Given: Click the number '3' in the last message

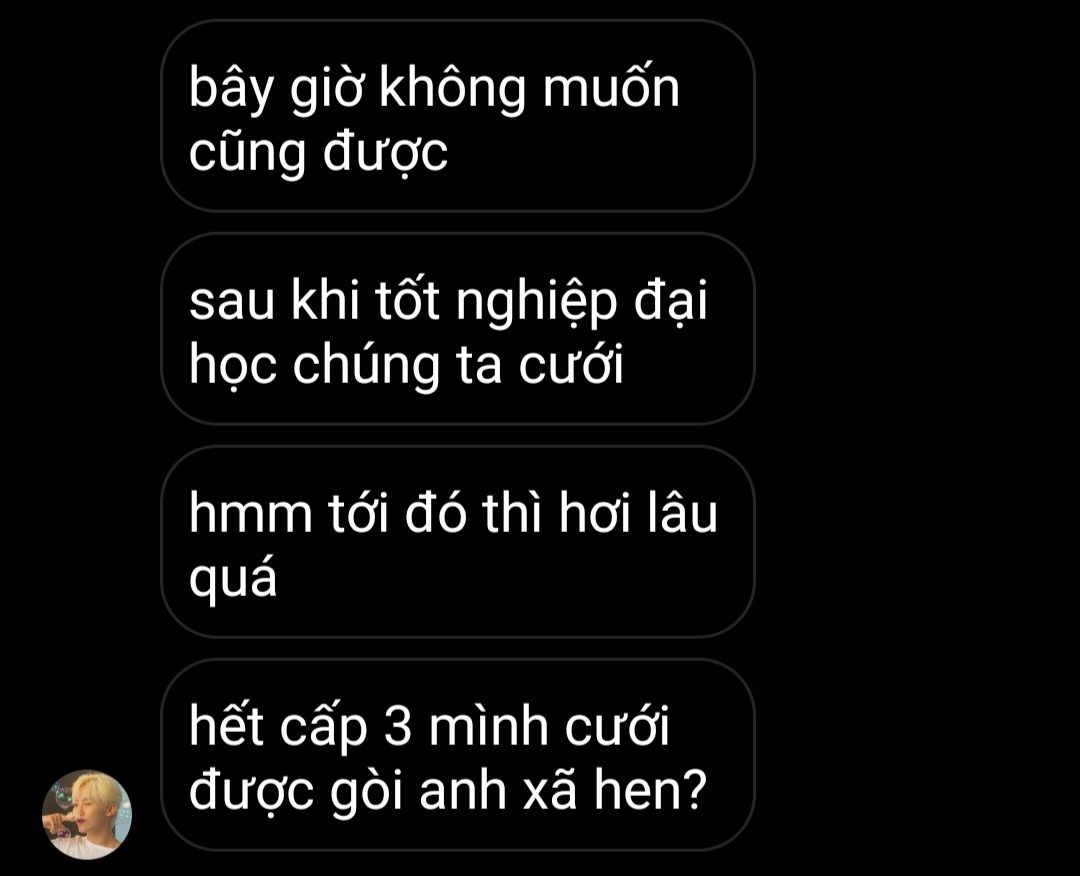Looking at the screenshot, I should click(397, 727).
